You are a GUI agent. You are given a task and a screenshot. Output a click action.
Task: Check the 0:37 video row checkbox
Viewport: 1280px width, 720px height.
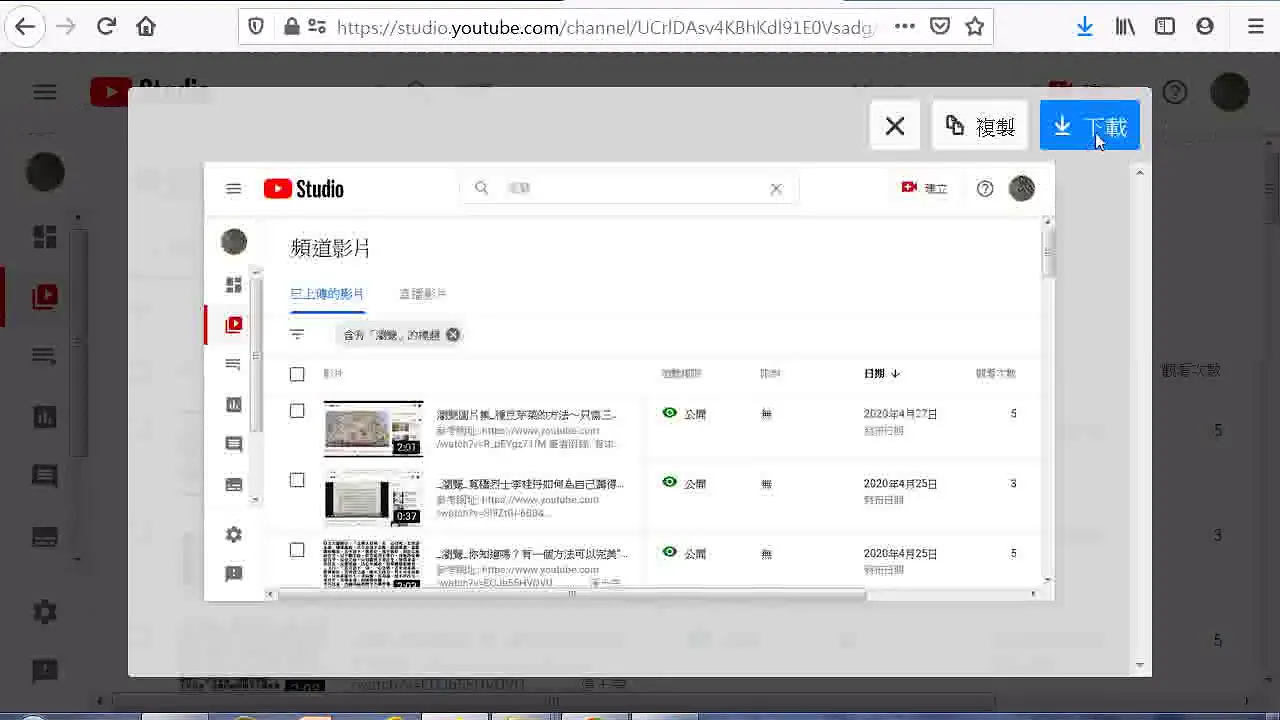click(297, 480)
